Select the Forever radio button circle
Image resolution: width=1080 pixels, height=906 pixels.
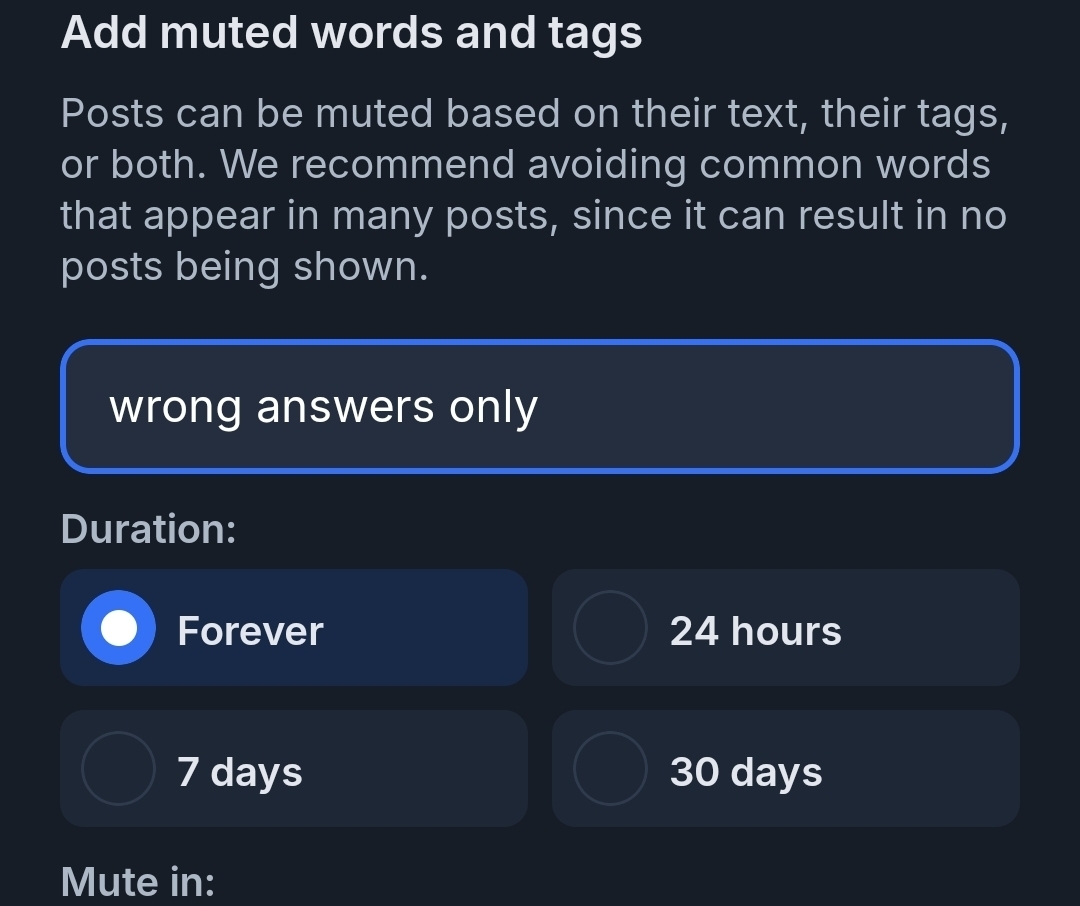pos(118,628)
